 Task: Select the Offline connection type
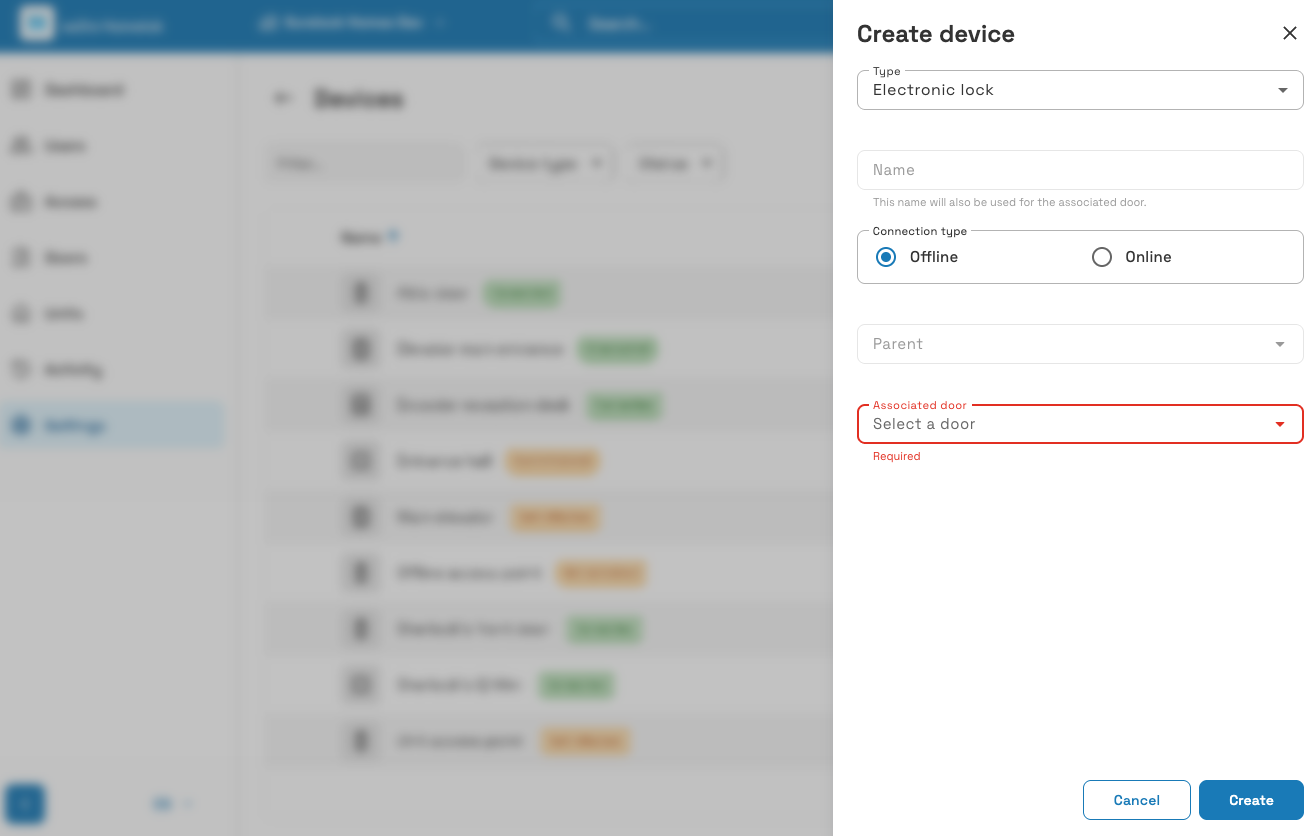click(x=886, y=257)
